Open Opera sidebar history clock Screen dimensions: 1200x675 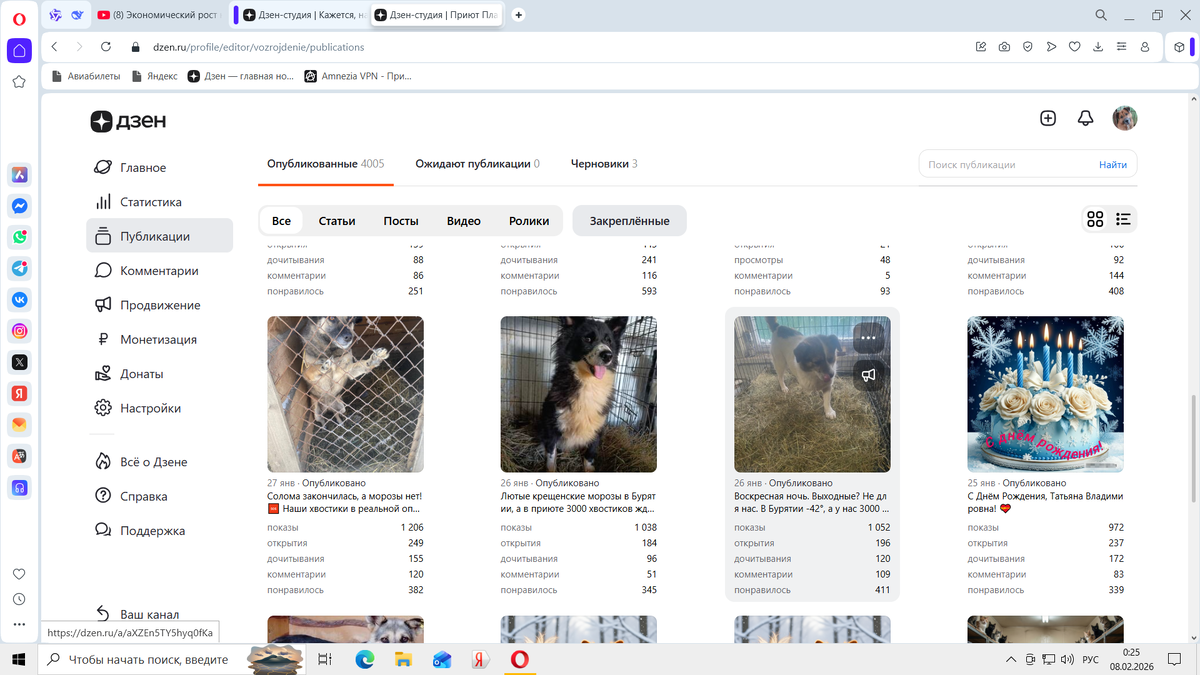(x=19, y=599)
